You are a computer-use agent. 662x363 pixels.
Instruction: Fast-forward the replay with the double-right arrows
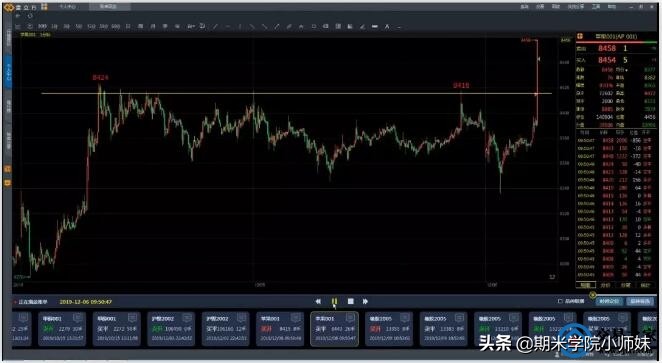click(365, 301)
